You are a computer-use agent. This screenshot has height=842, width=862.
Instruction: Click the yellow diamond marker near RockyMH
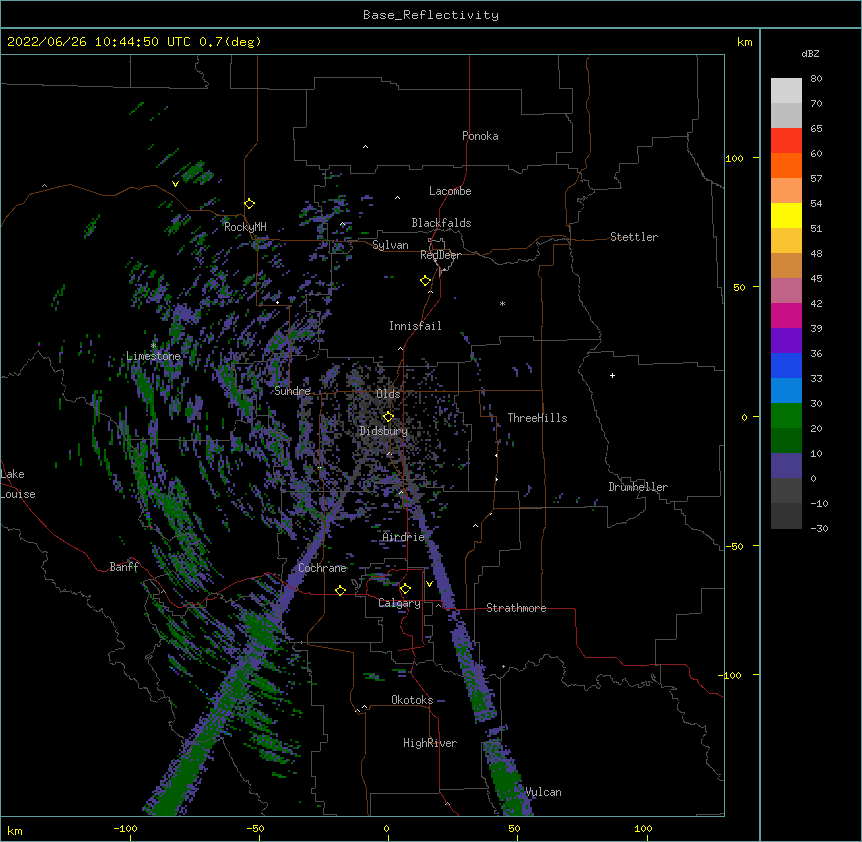250,204
